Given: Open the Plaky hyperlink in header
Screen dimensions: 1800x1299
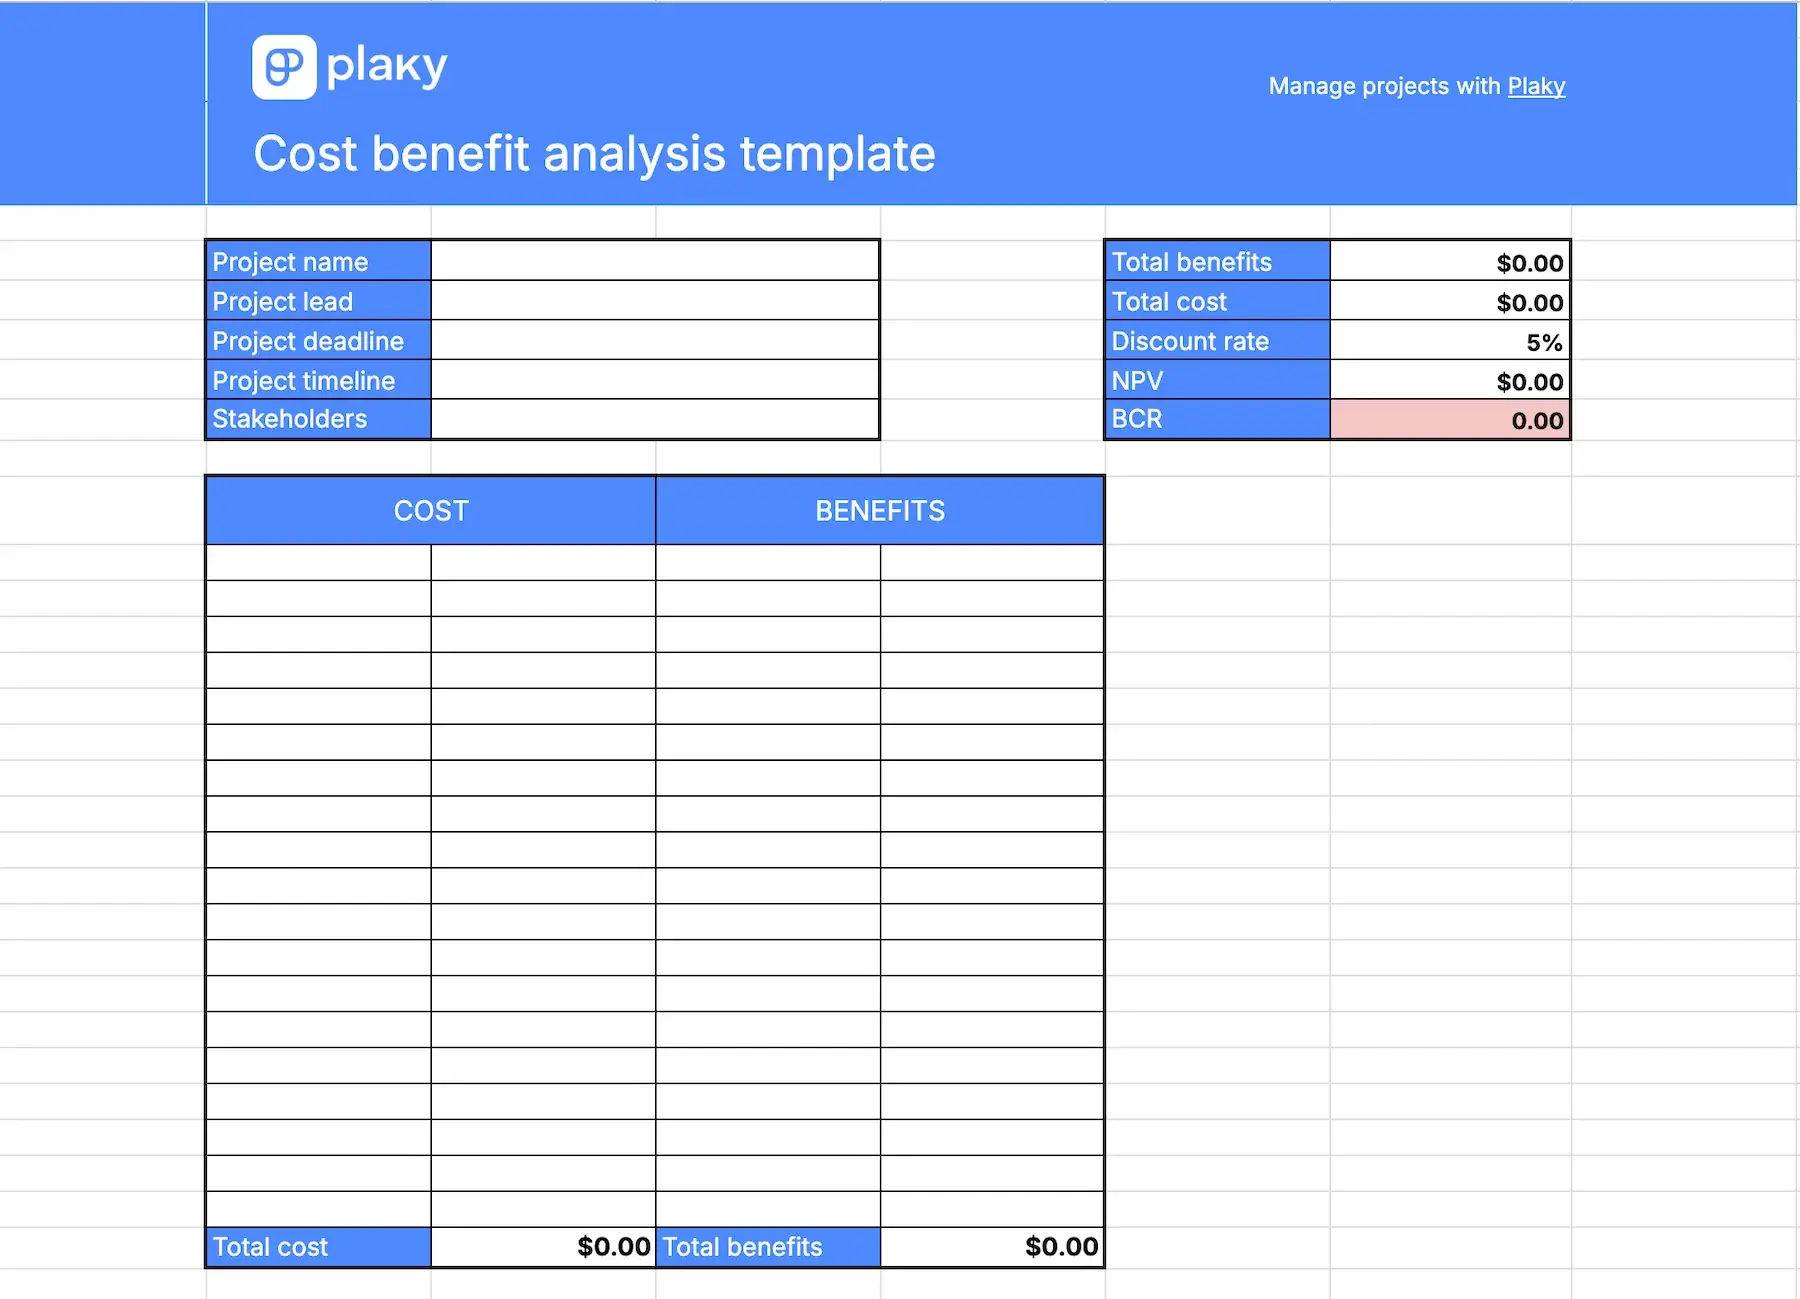Looking at the screenshot, I should point(1536,86).
